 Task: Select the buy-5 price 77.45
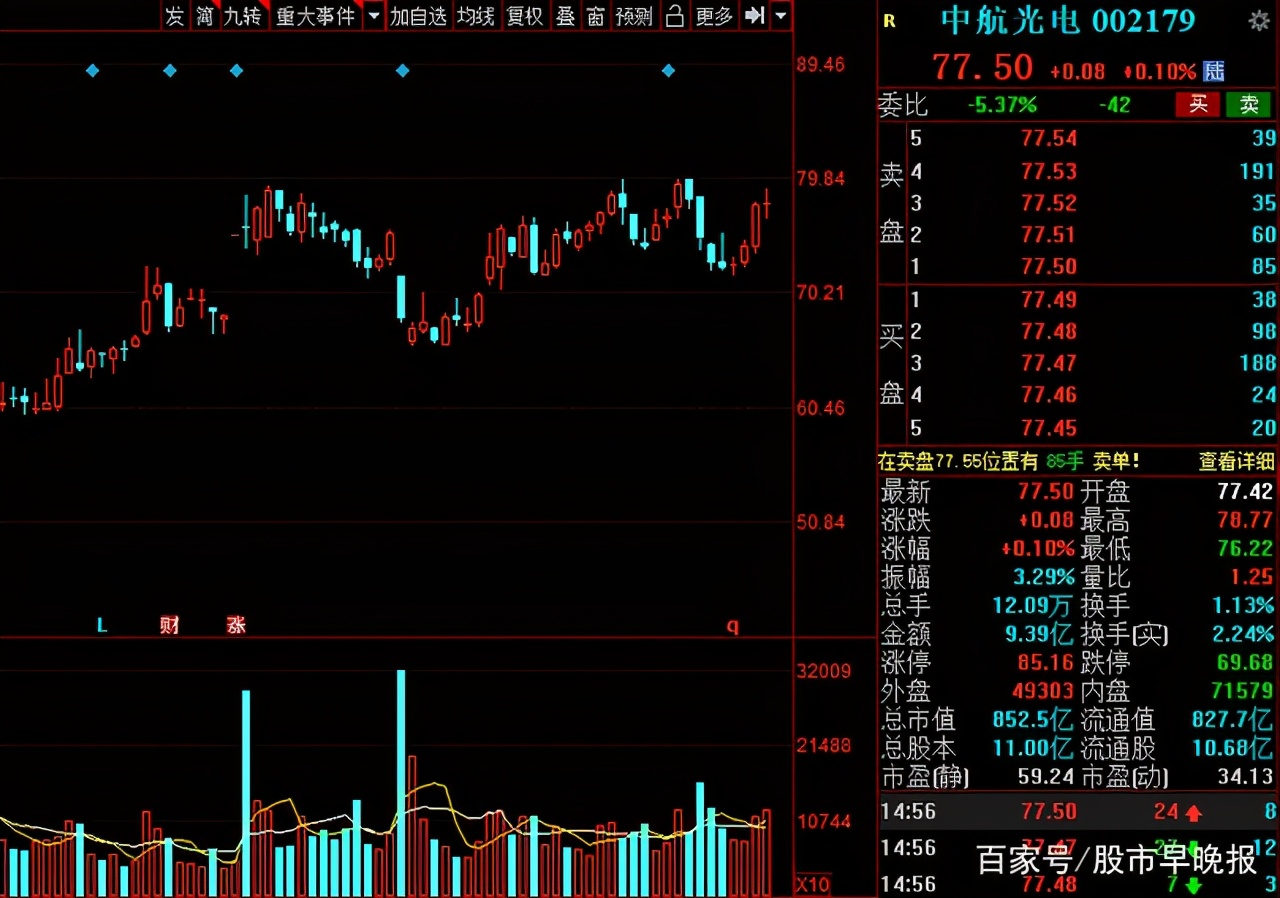tap(1048, 428)
